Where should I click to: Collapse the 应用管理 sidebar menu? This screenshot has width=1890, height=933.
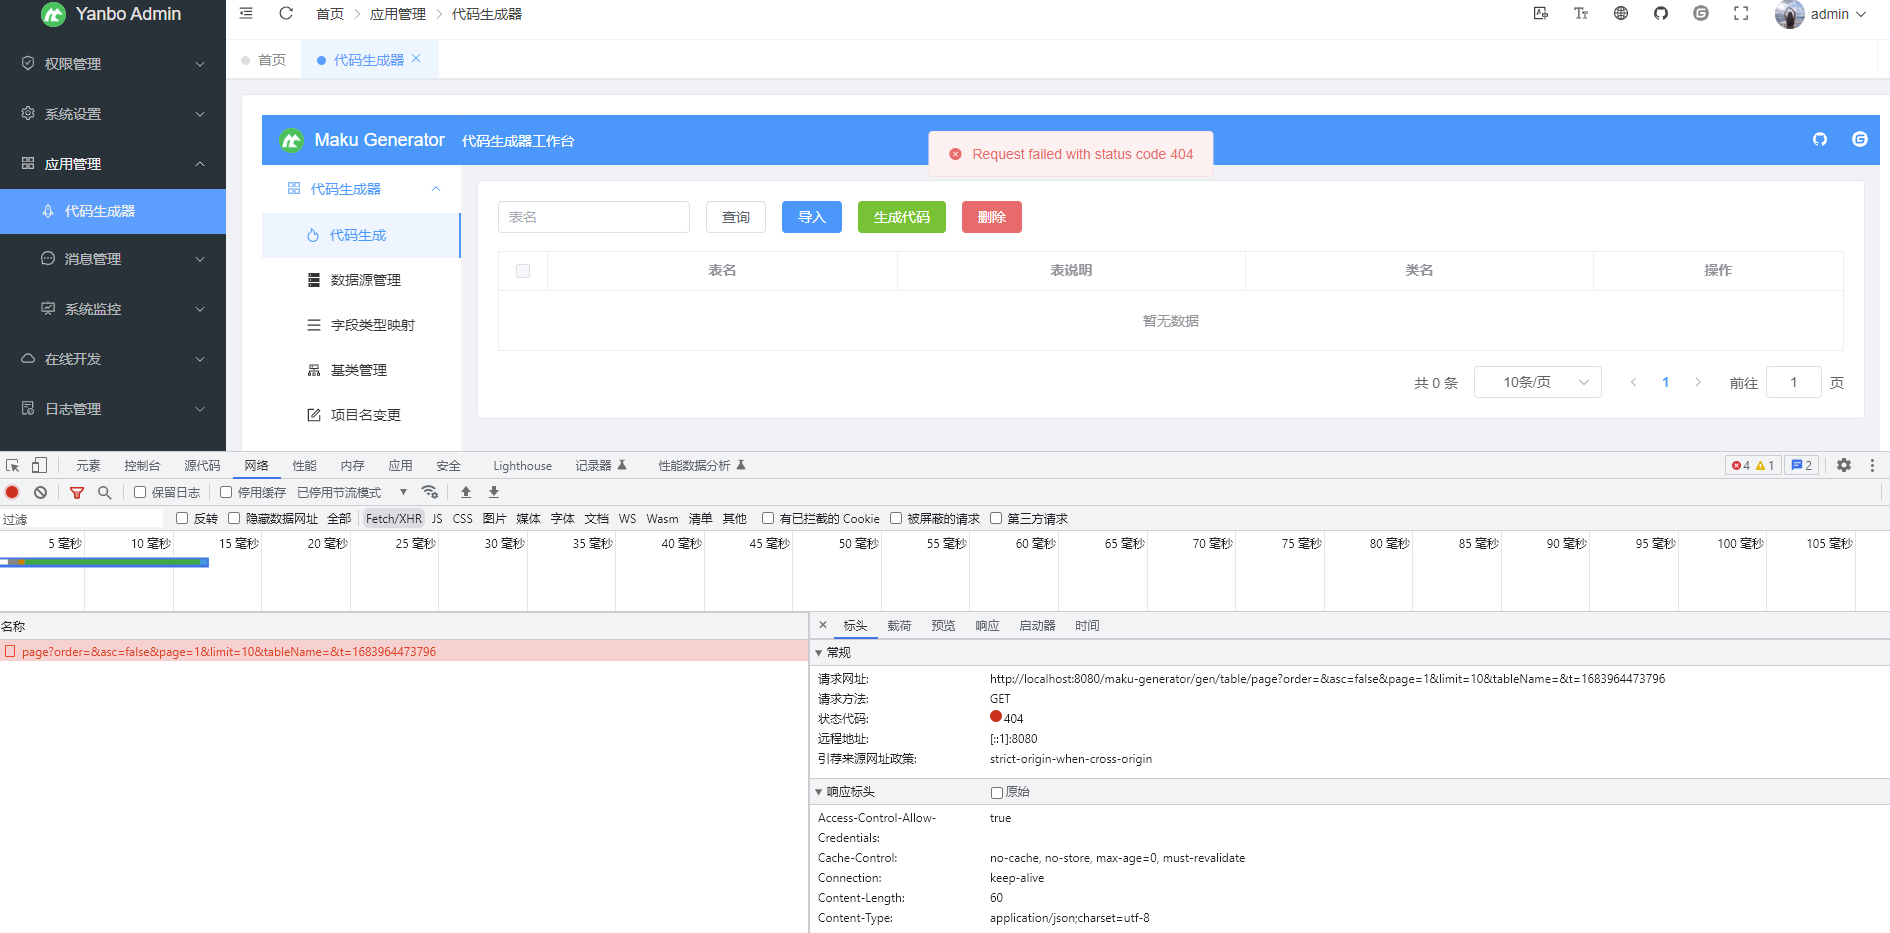(x=113, y=164)
